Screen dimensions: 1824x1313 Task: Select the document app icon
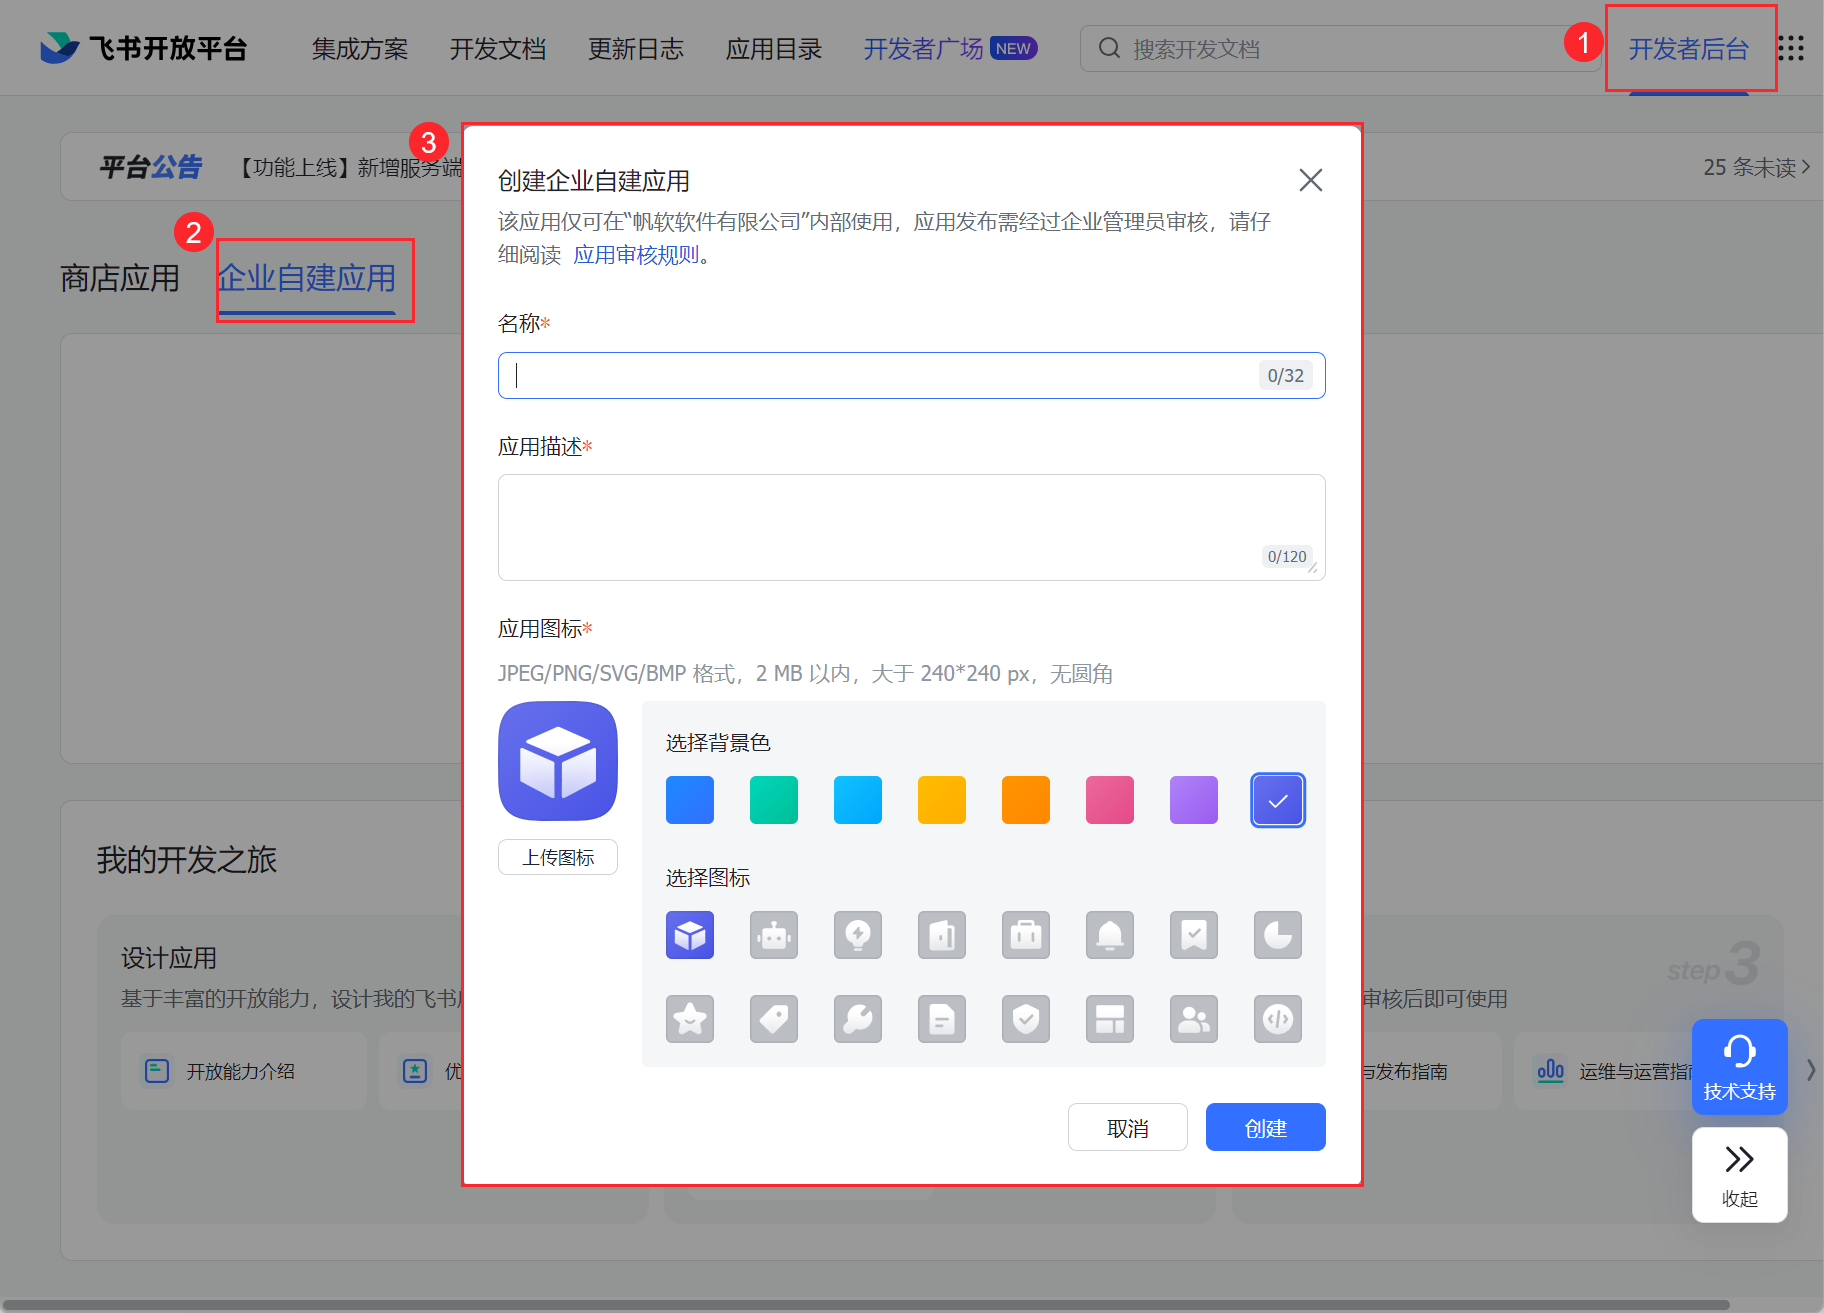click(x=942, y=1019)
